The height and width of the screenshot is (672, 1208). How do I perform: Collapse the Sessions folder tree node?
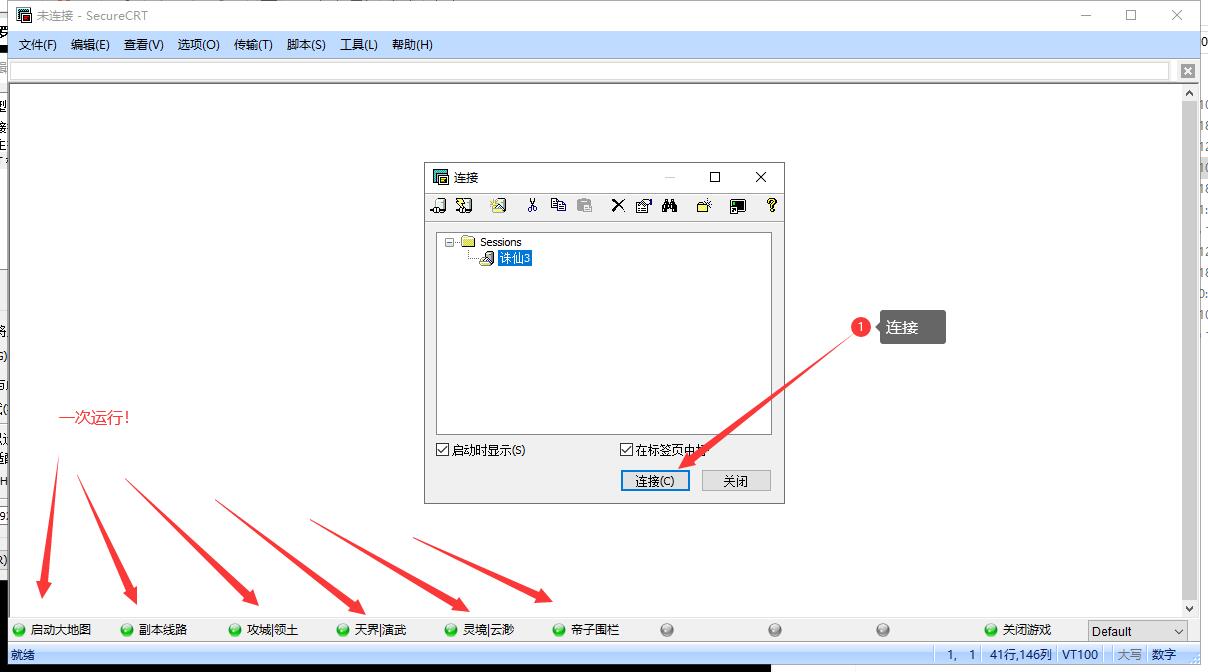[x=450, y=242]
